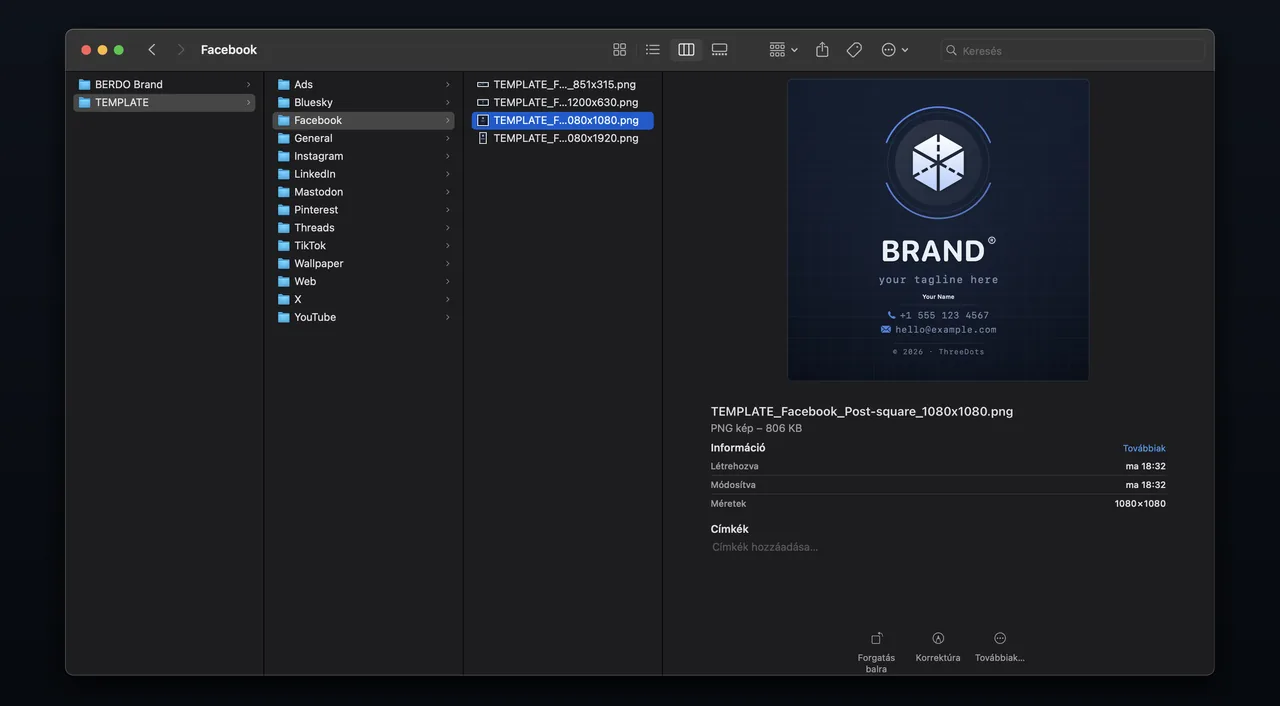
Task: Select column view mode
Action: 686,50
